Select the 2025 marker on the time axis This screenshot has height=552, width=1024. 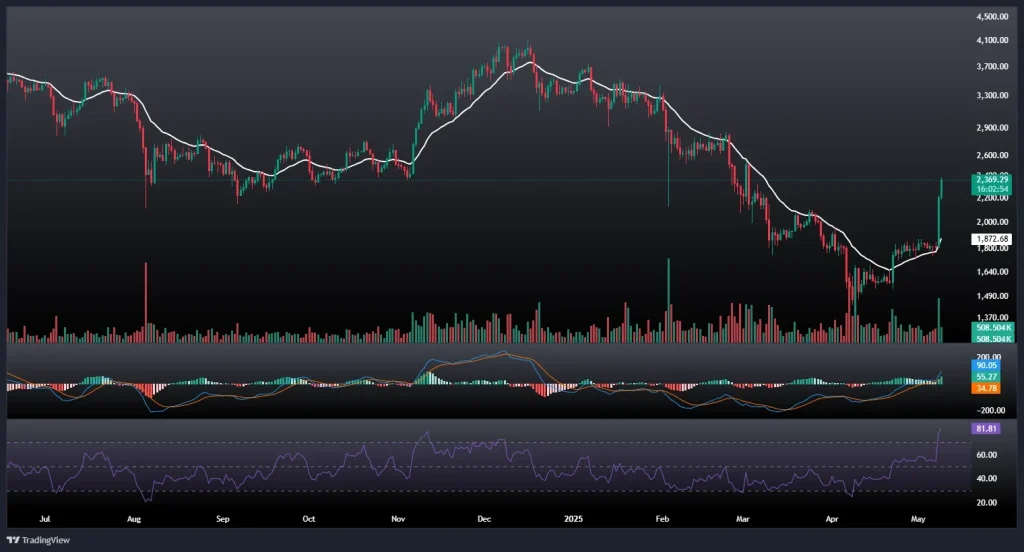574,520
